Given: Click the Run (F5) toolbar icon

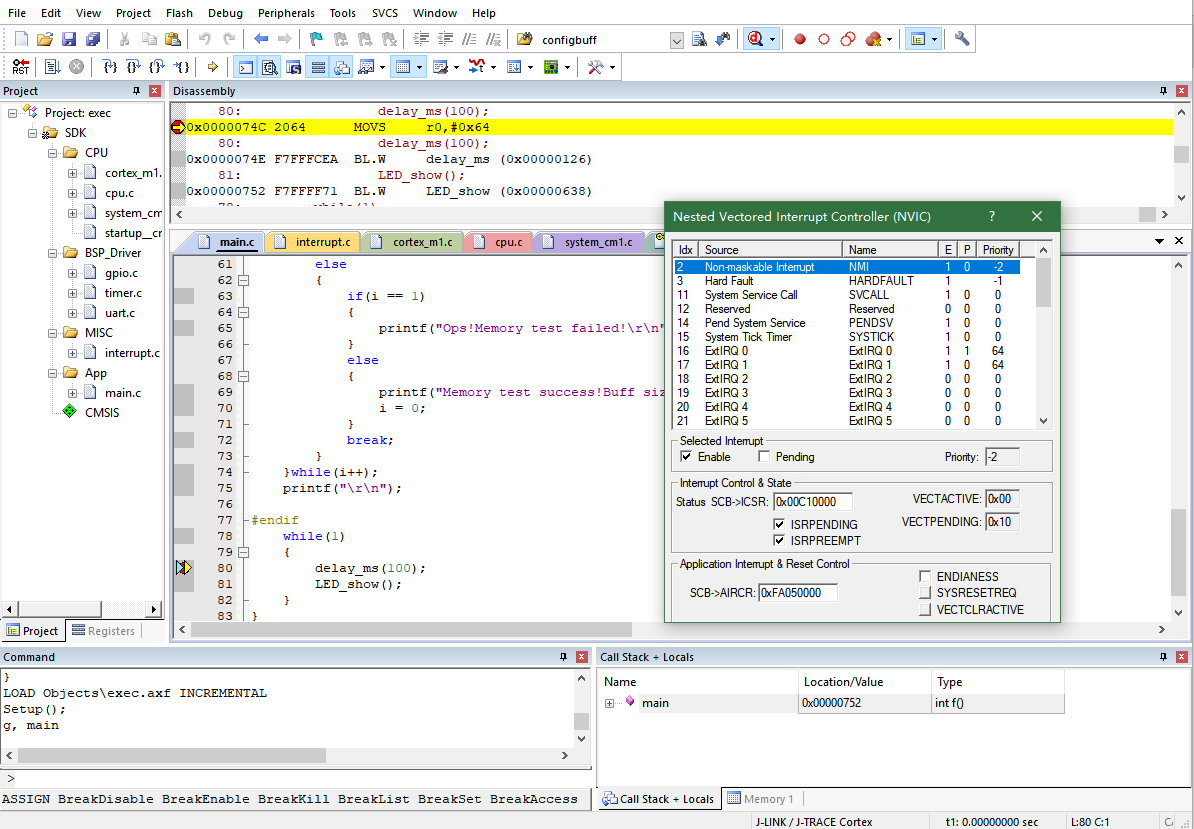Looking at the screenshot, I should [x=52, y=67].
